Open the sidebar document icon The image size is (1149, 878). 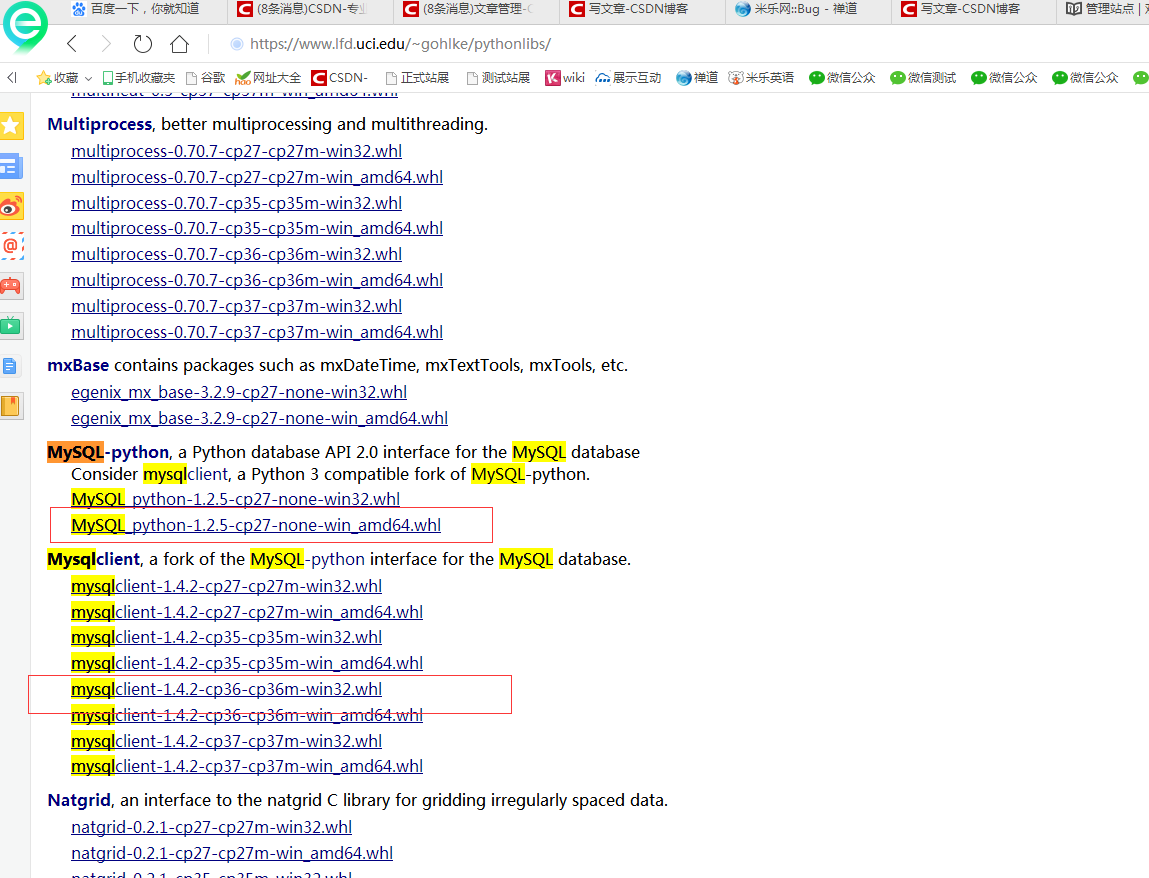click(x=10, y=366)
